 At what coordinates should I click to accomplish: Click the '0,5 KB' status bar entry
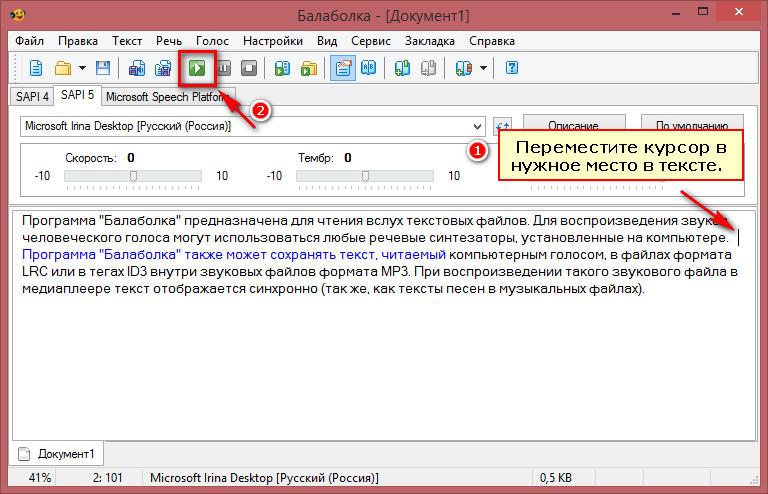pos(555,478)
